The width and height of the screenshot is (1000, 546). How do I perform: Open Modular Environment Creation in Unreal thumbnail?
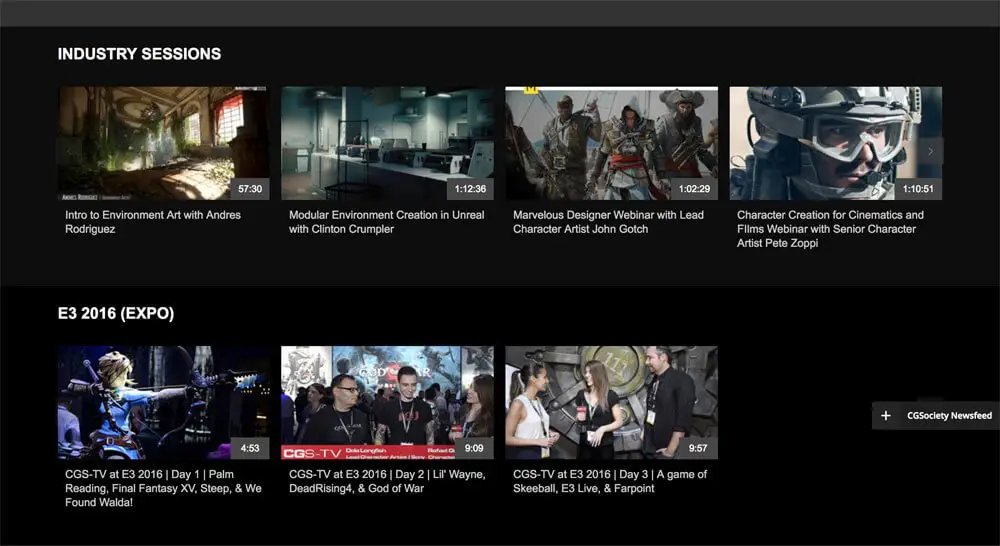point(387,144)
